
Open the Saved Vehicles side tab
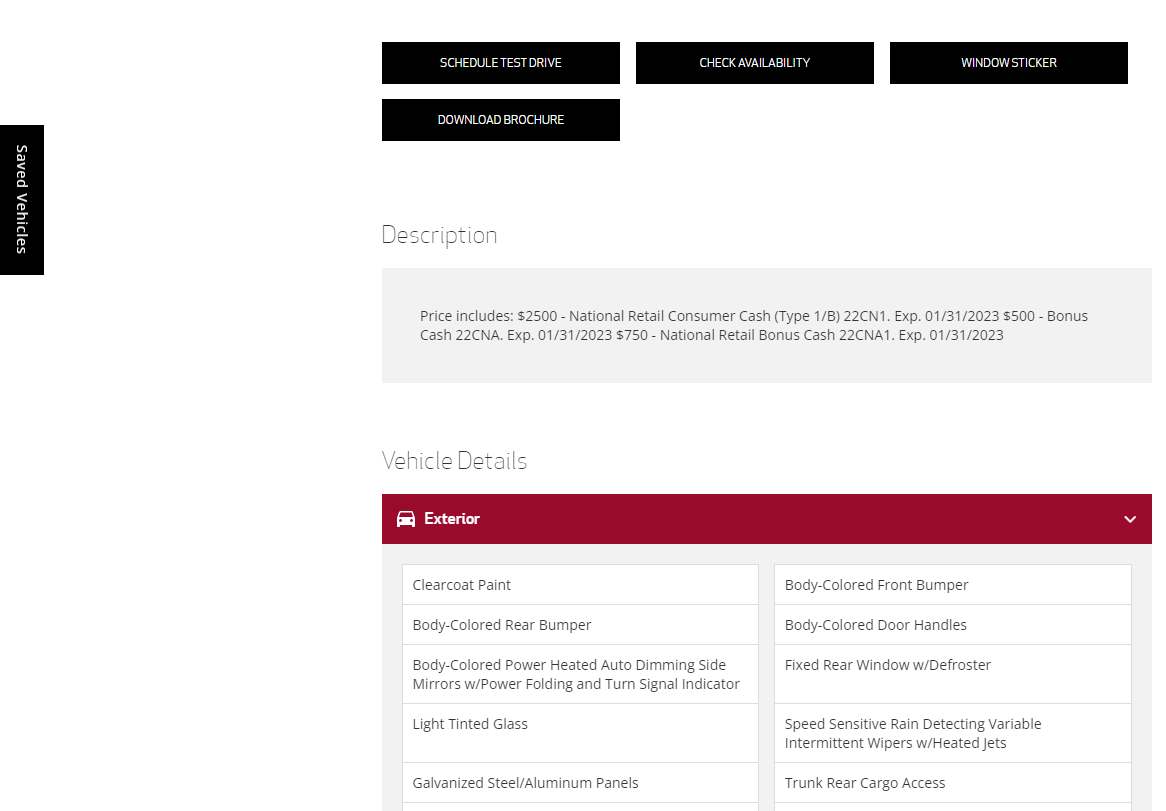(22, 200)
